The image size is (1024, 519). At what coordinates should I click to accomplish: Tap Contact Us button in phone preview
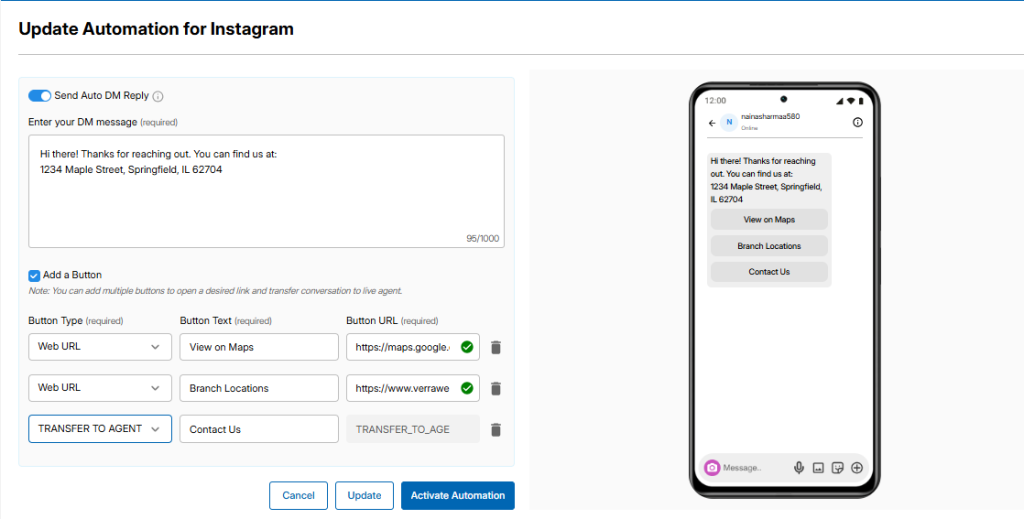click(x=769, y=272)
